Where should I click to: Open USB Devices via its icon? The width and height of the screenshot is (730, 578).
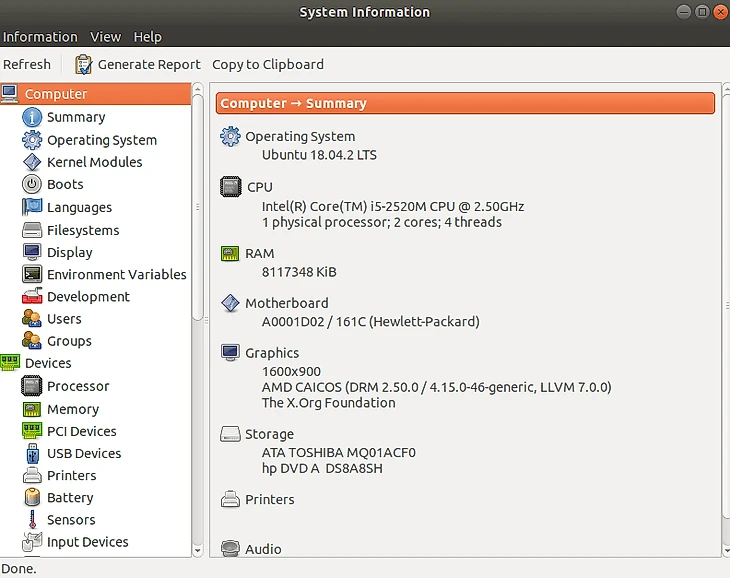click(x=32, y=453)
